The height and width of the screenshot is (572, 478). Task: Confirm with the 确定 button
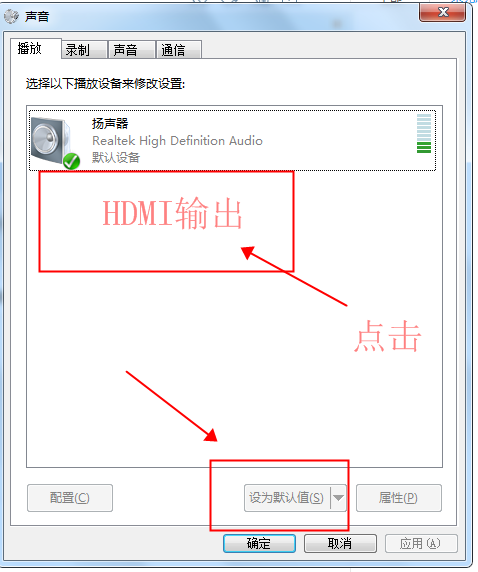pos(259,544)
